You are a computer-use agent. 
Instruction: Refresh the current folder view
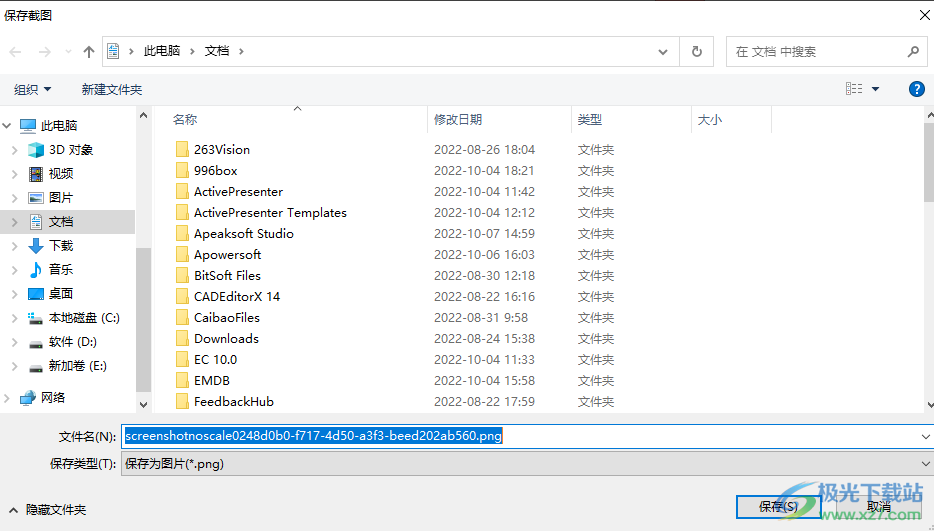(696, 52)
